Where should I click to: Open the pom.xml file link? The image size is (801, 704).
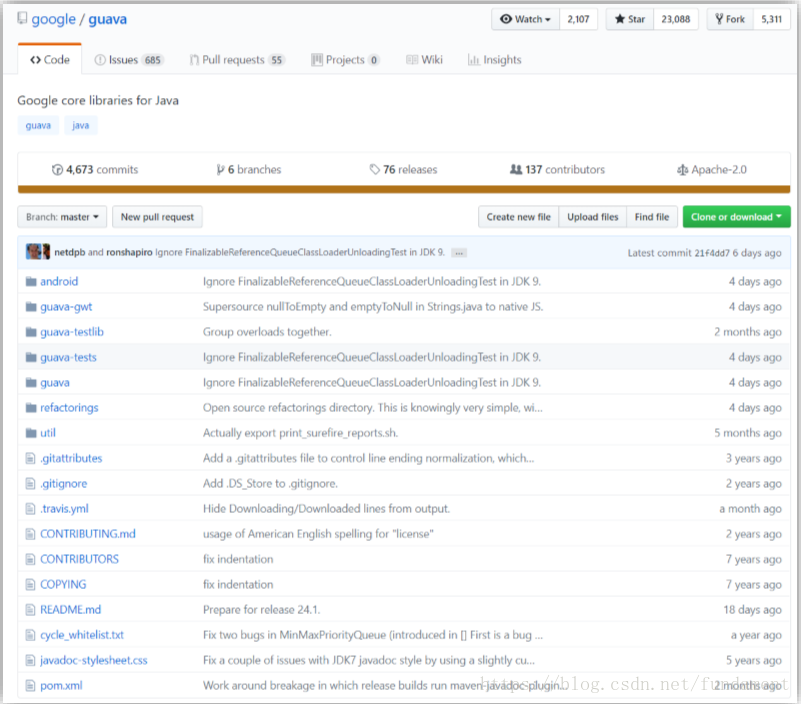tap(61, 686)
